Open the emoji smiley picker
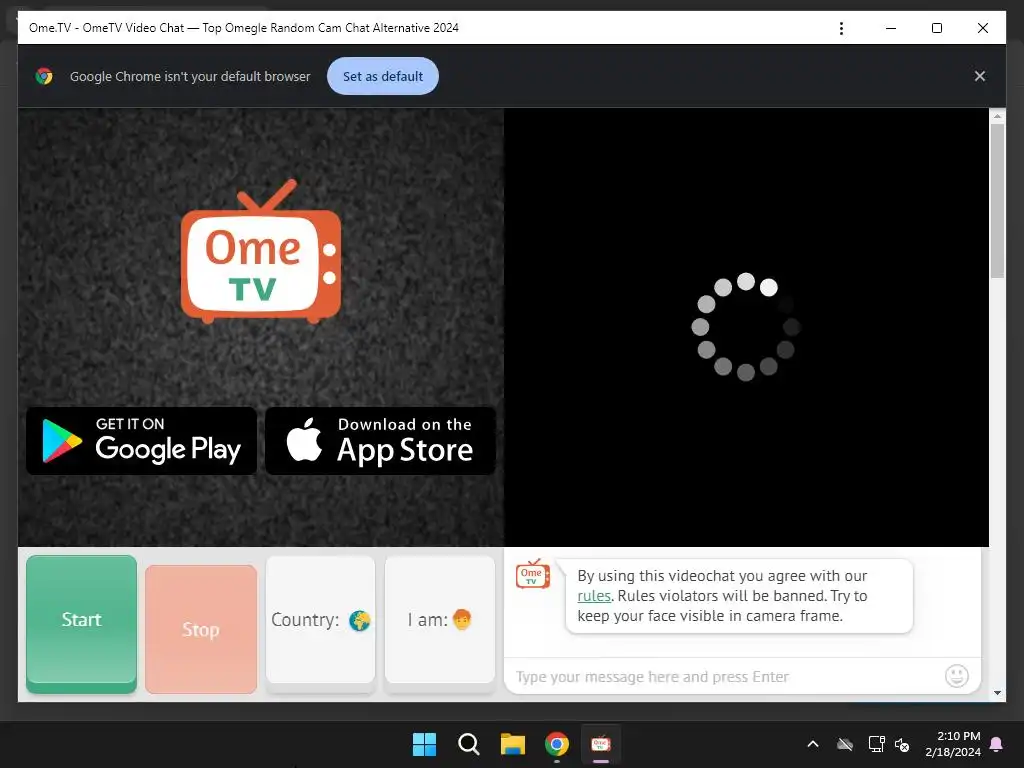This screenshot has width=1024, height=768. pyautogui.click(x=957, y=676)
